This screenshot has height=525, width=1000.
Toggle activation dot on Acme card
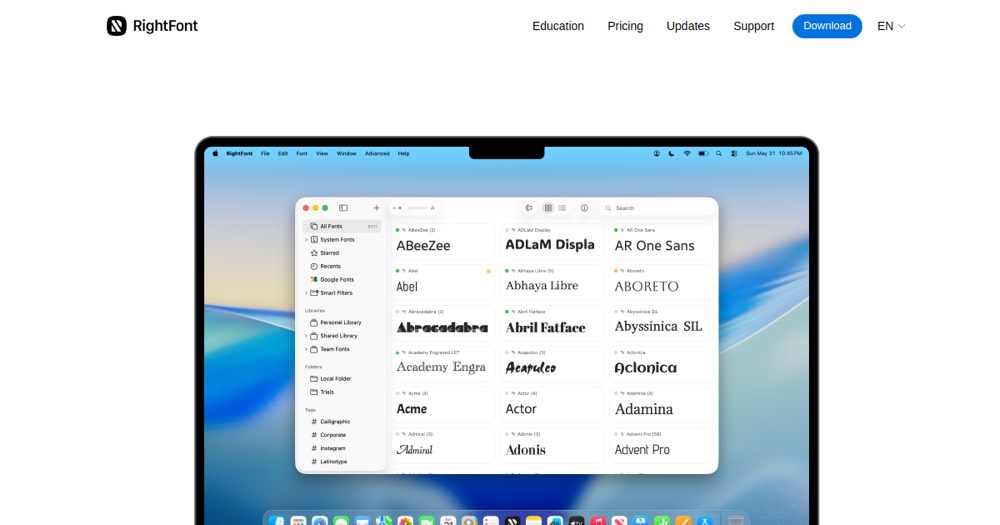click(x=397, y=394)
